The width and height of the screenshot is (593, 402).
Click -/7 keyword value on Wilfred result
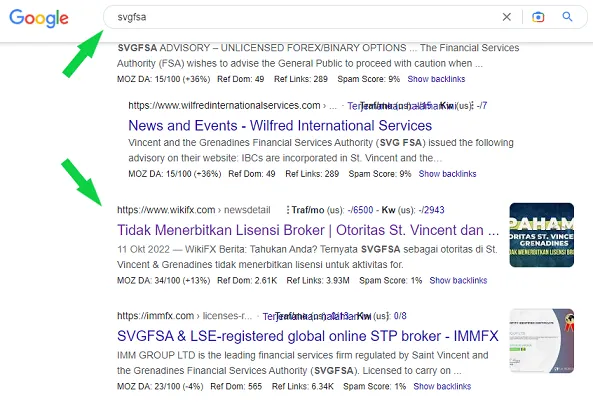click(x=482, y=106)
